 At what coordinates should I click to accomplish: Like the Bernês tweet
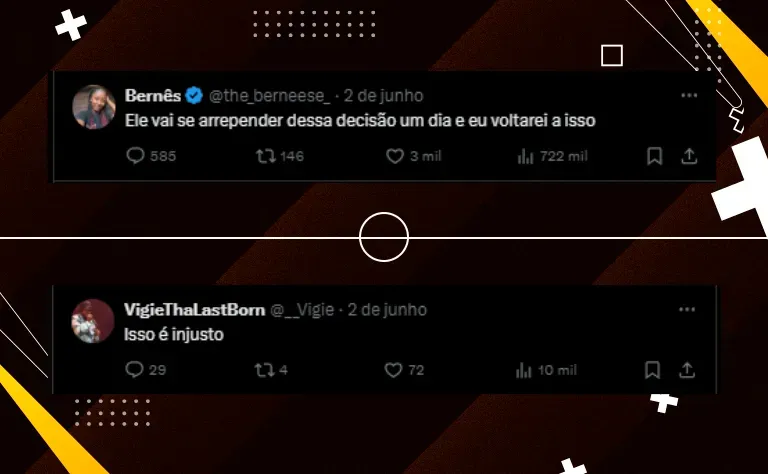click(x=413, y=156)
